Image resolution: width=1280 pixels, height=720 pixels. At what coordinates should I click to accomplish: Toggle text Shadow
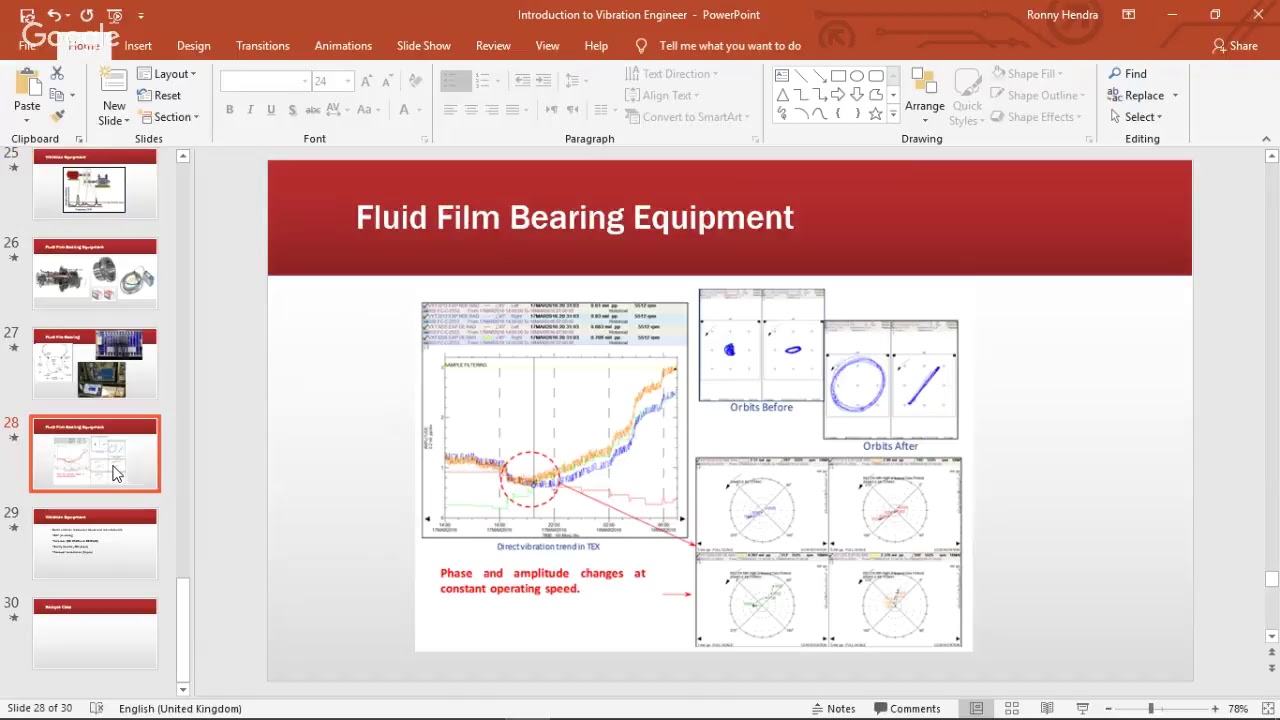pos(291,110)
